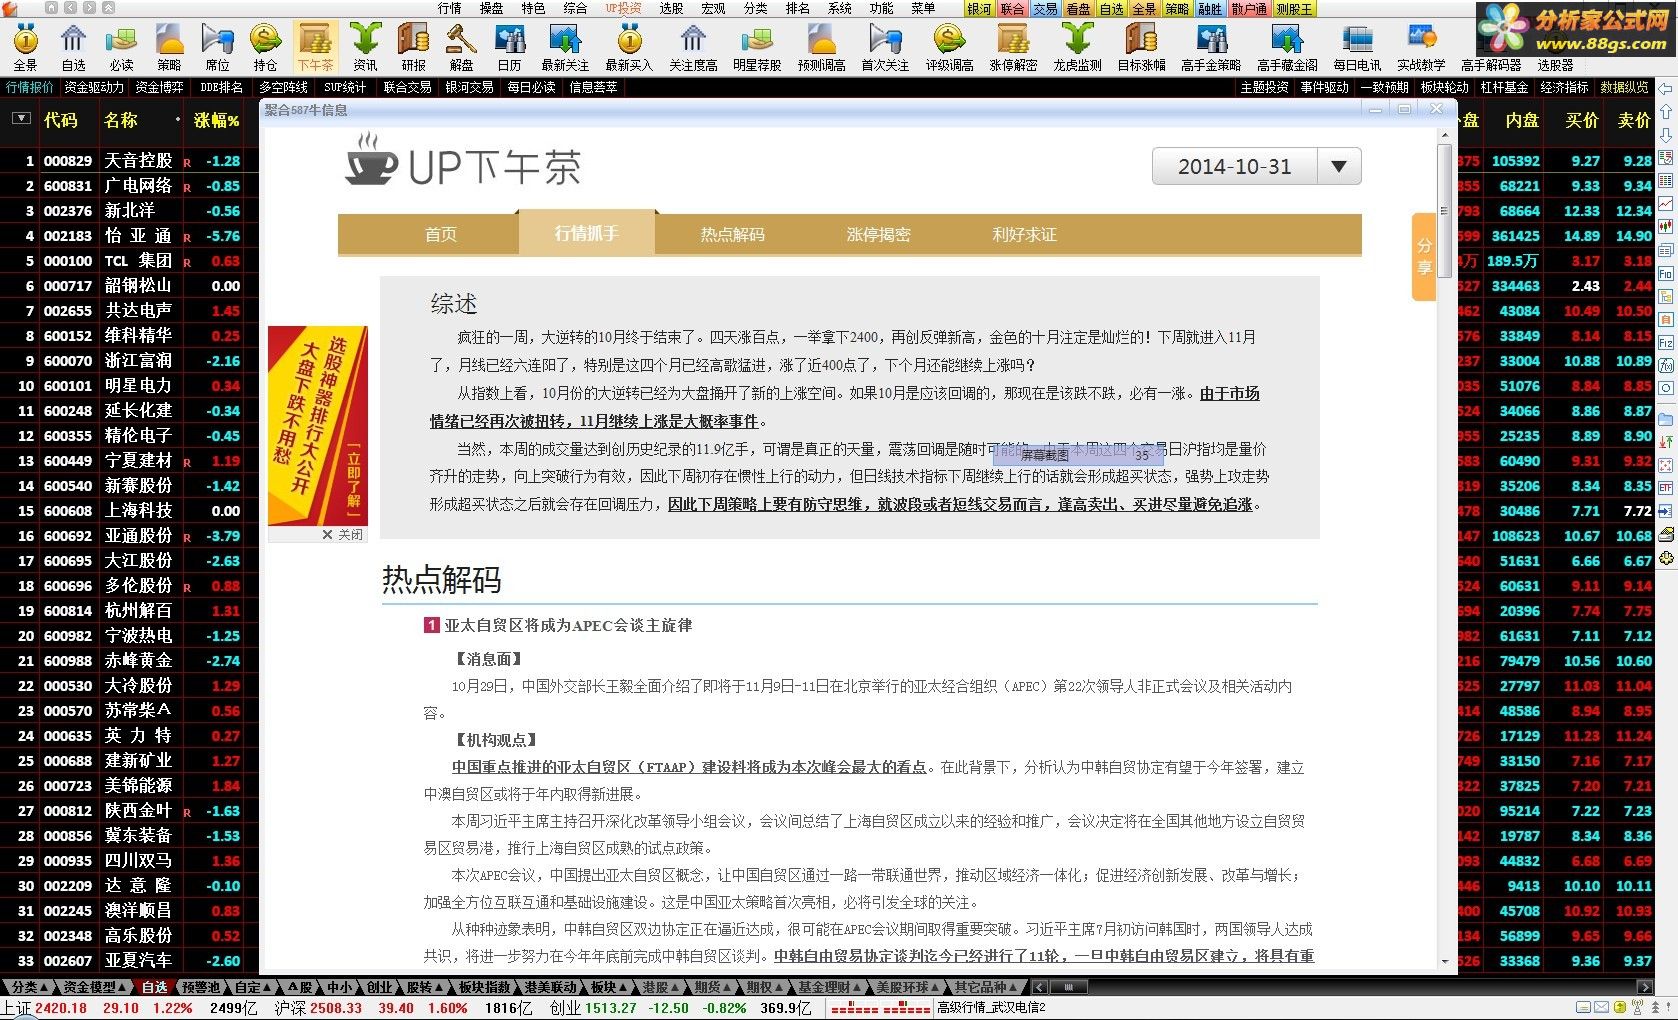Open the 资讯 news toolbar icon

point(365,47)
